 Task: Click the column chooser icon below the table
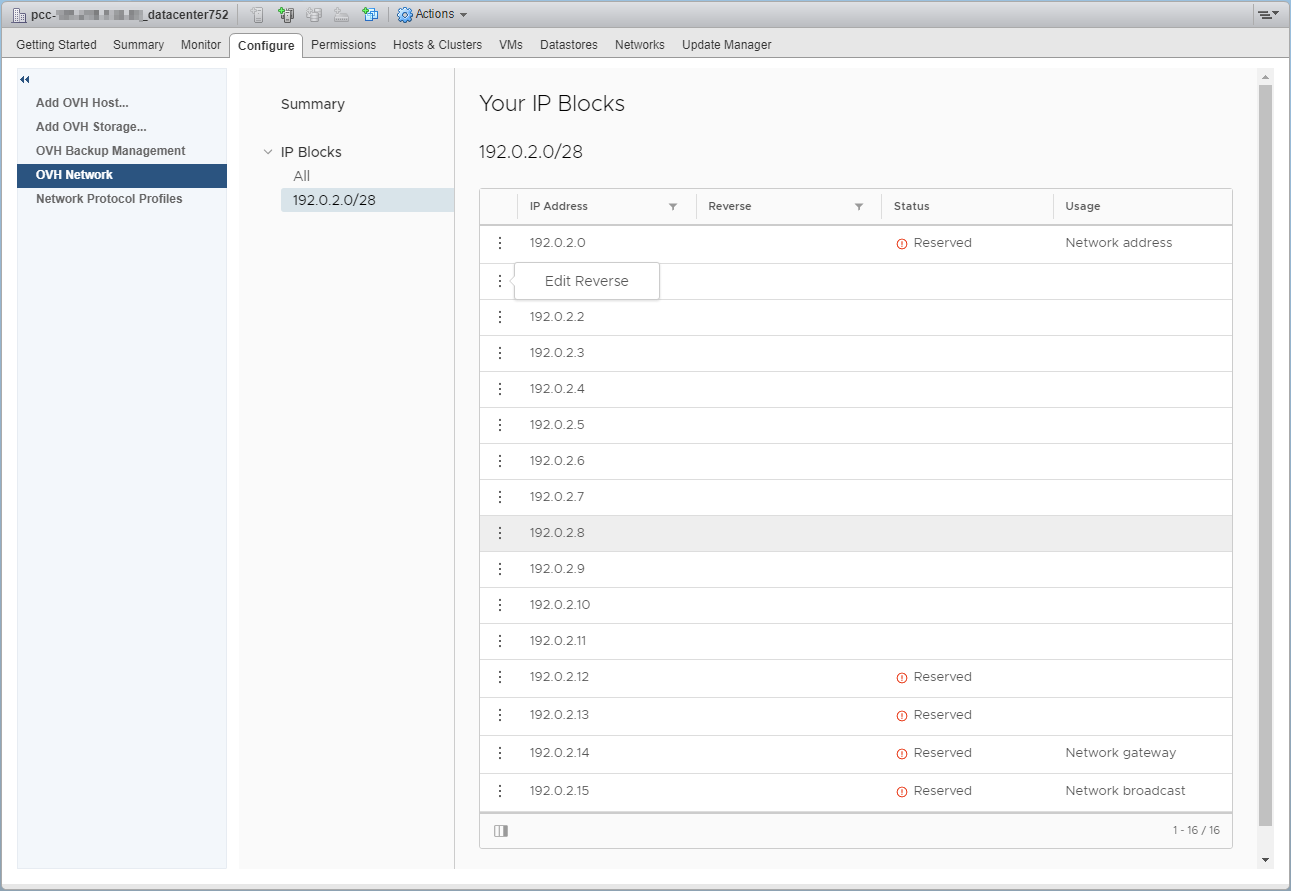click(x=501, y=831)
